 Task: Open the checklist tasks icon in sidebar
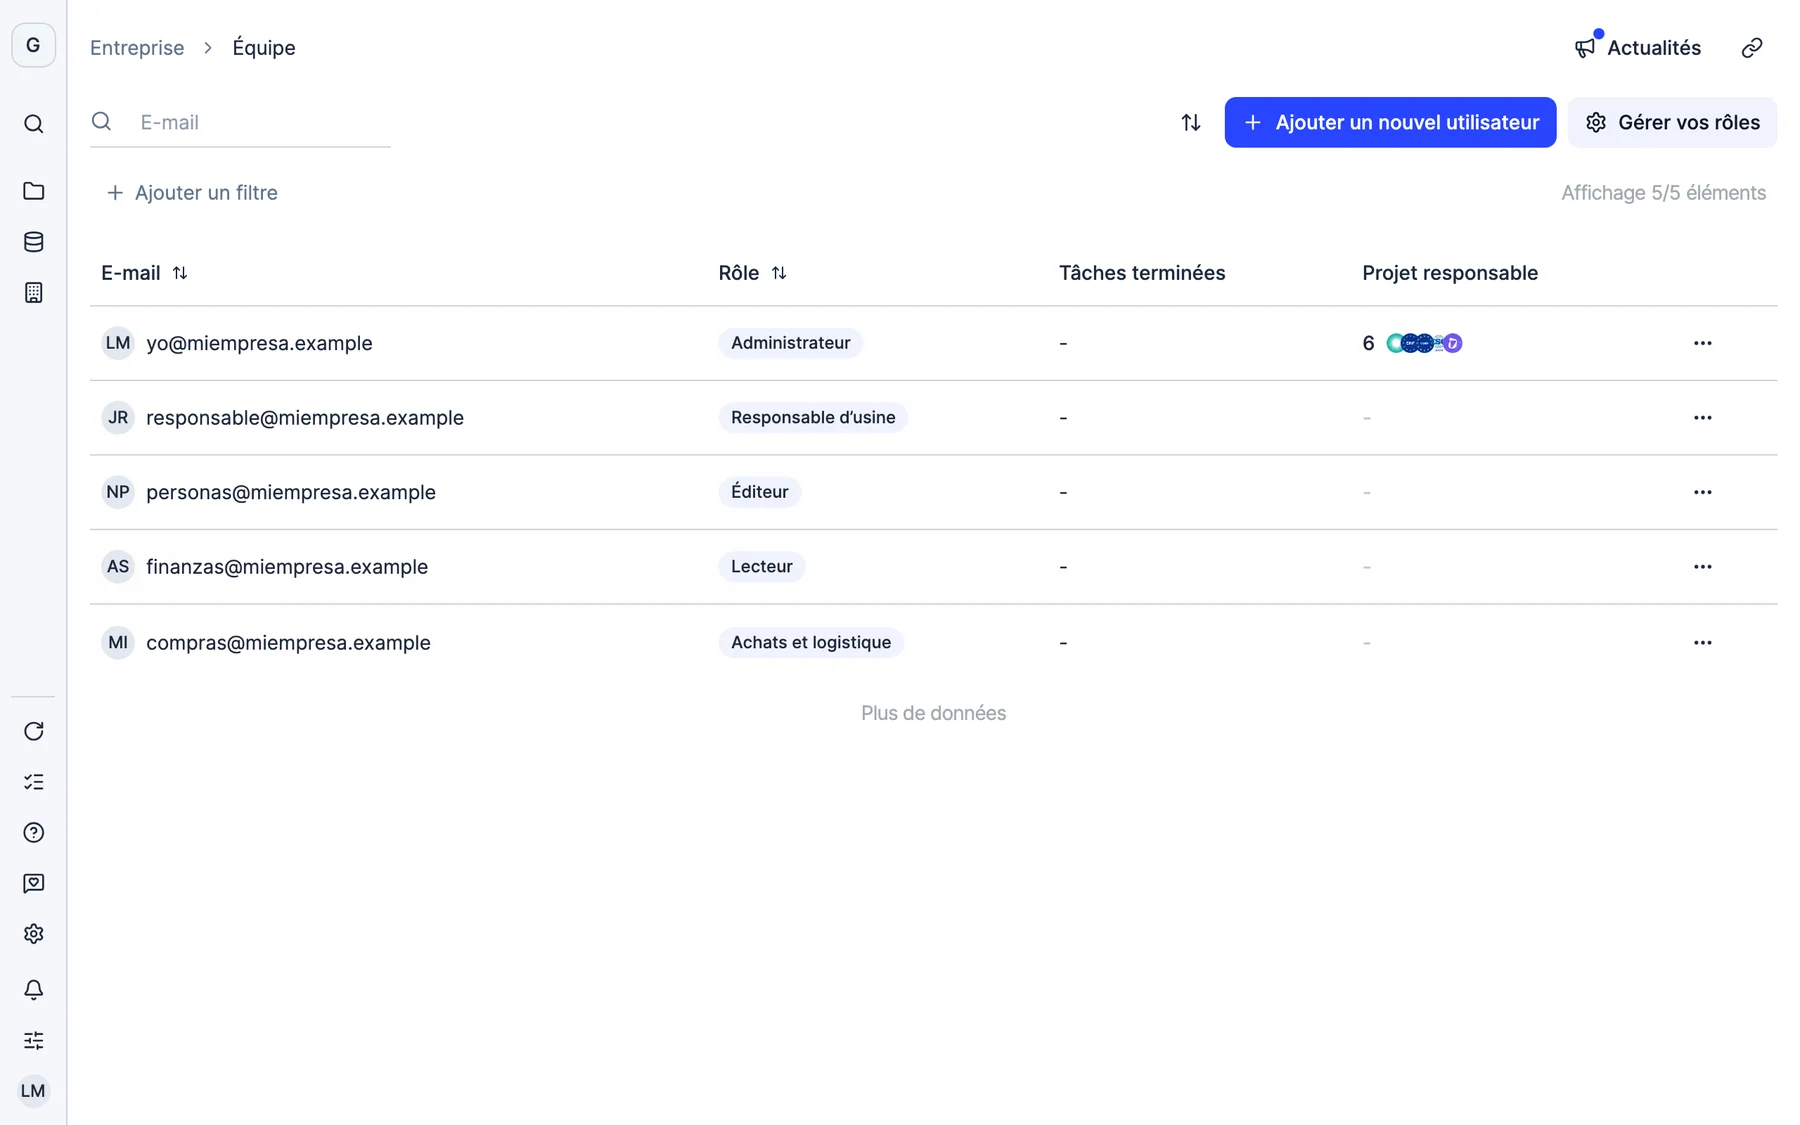[33, 782]
